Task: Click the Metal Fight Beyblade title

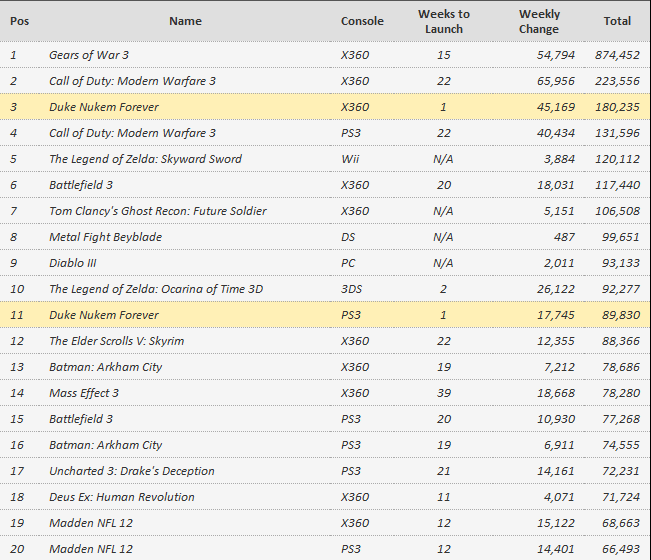Action: (105, 237)
